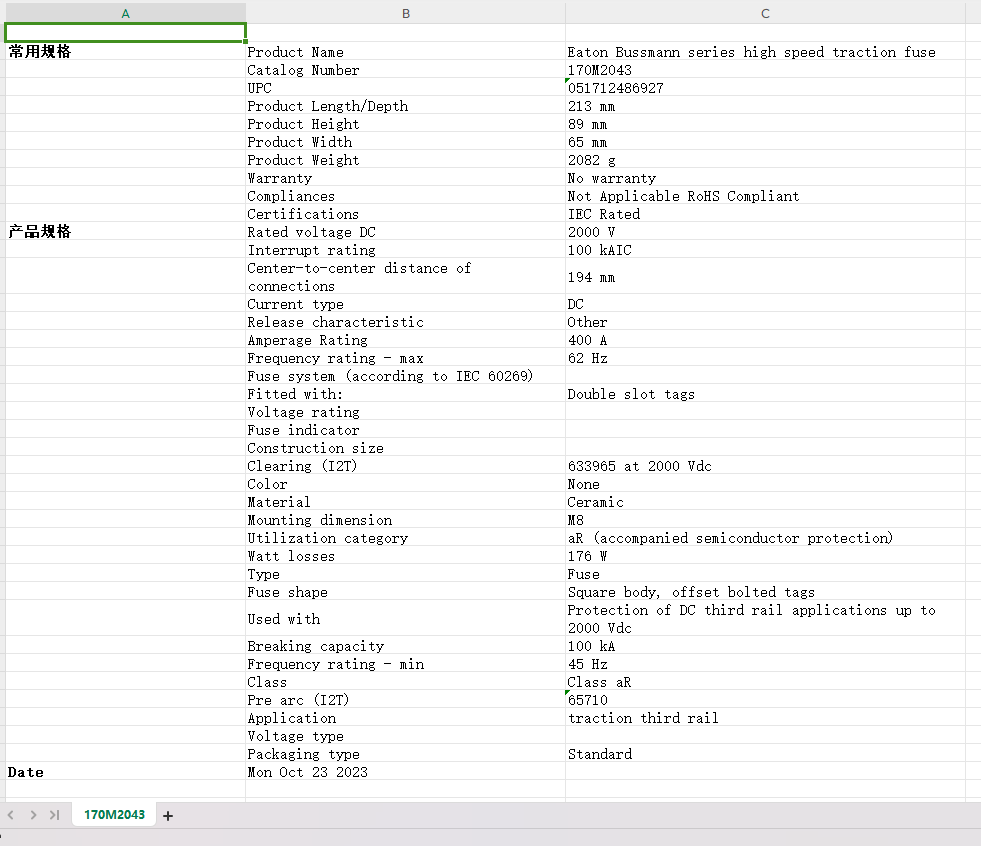The width and height of the screenshot is (981, 846).
Task: Go to next sheet tab arrow
Action: (x=33, y=815)
